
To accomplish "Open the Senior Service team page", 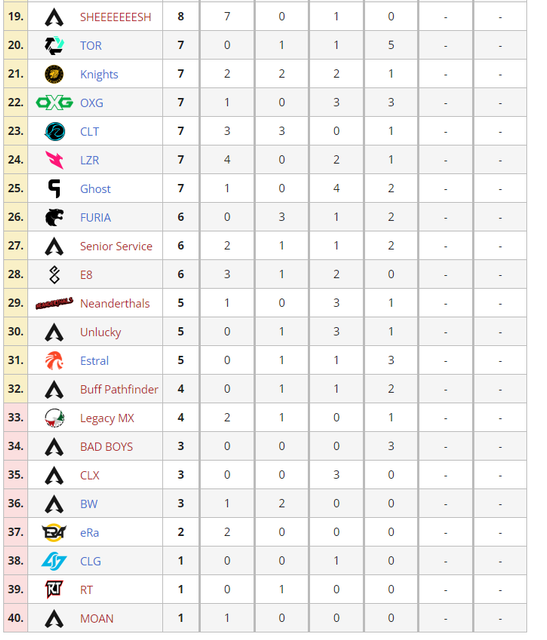I will [x=116, y=246].
